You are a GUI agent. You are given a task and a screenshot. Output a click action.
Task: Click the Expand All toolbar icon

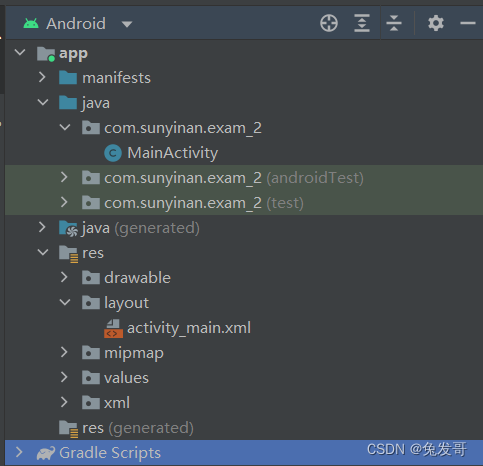(x=362, y=23)
